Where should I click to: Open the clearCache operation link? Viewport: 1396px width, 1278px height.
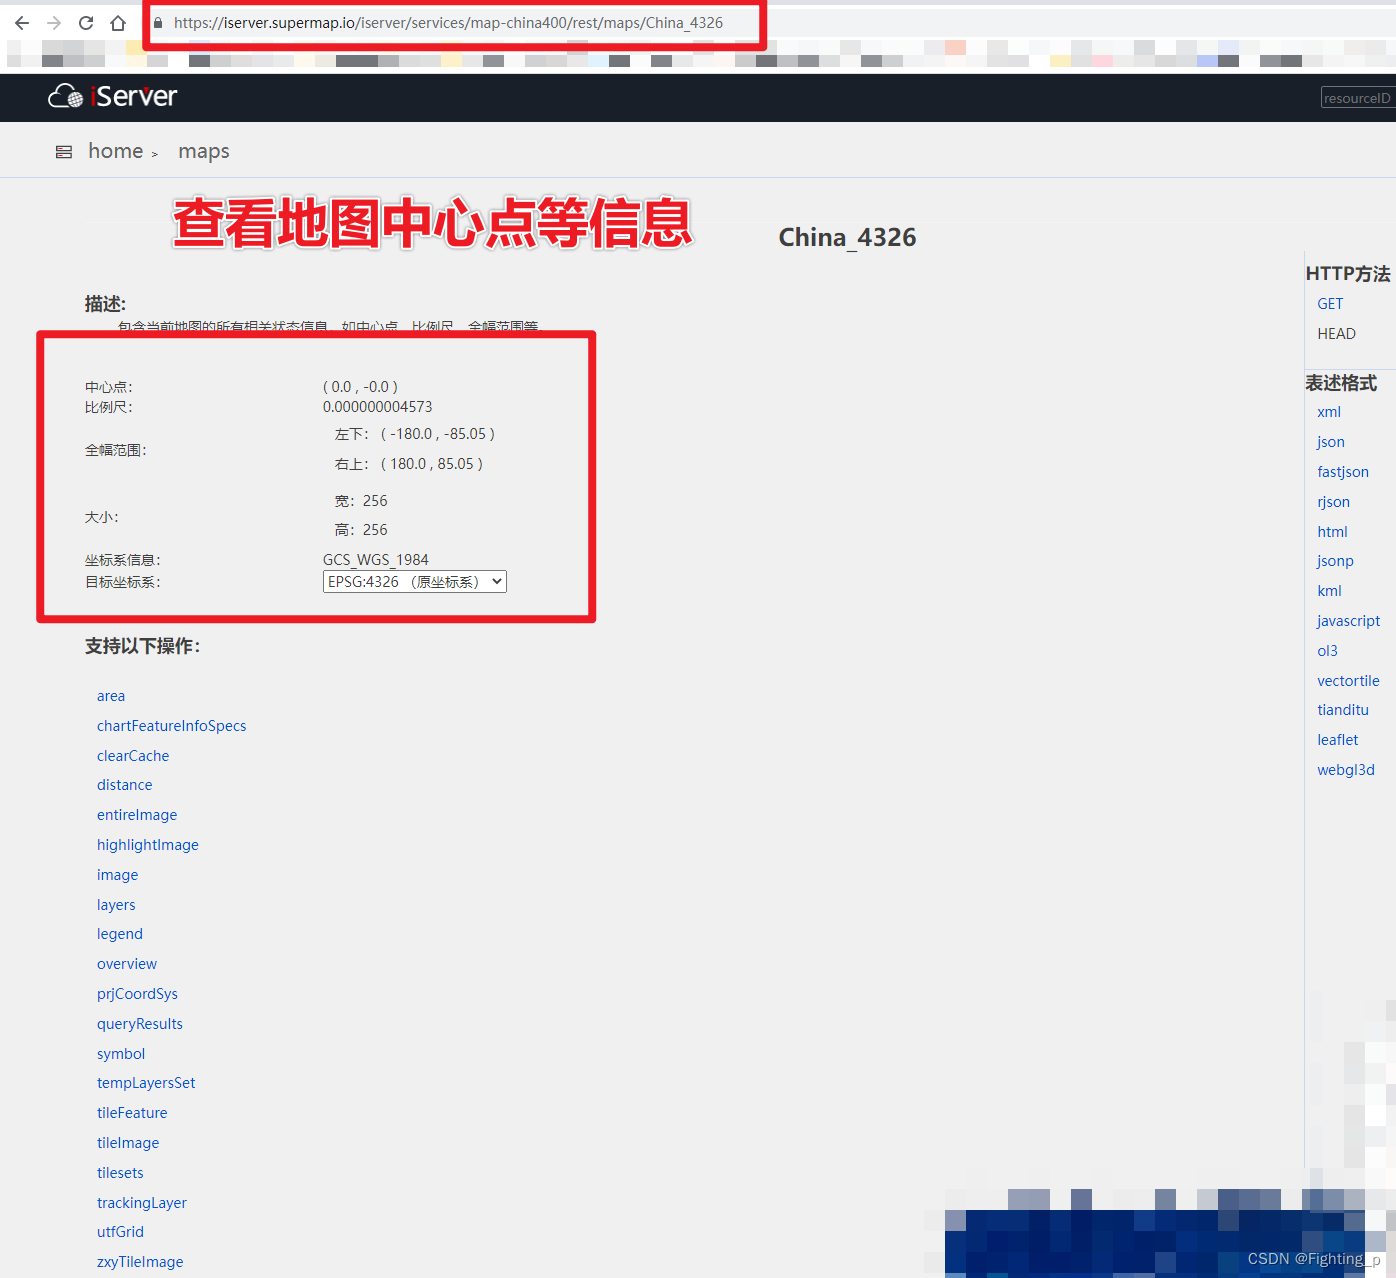coord(133,756)
